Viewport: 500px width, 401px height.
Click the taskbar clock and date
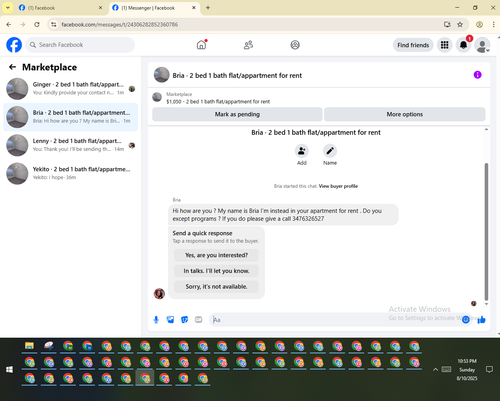pyautogui.click(x=467, y=370)
